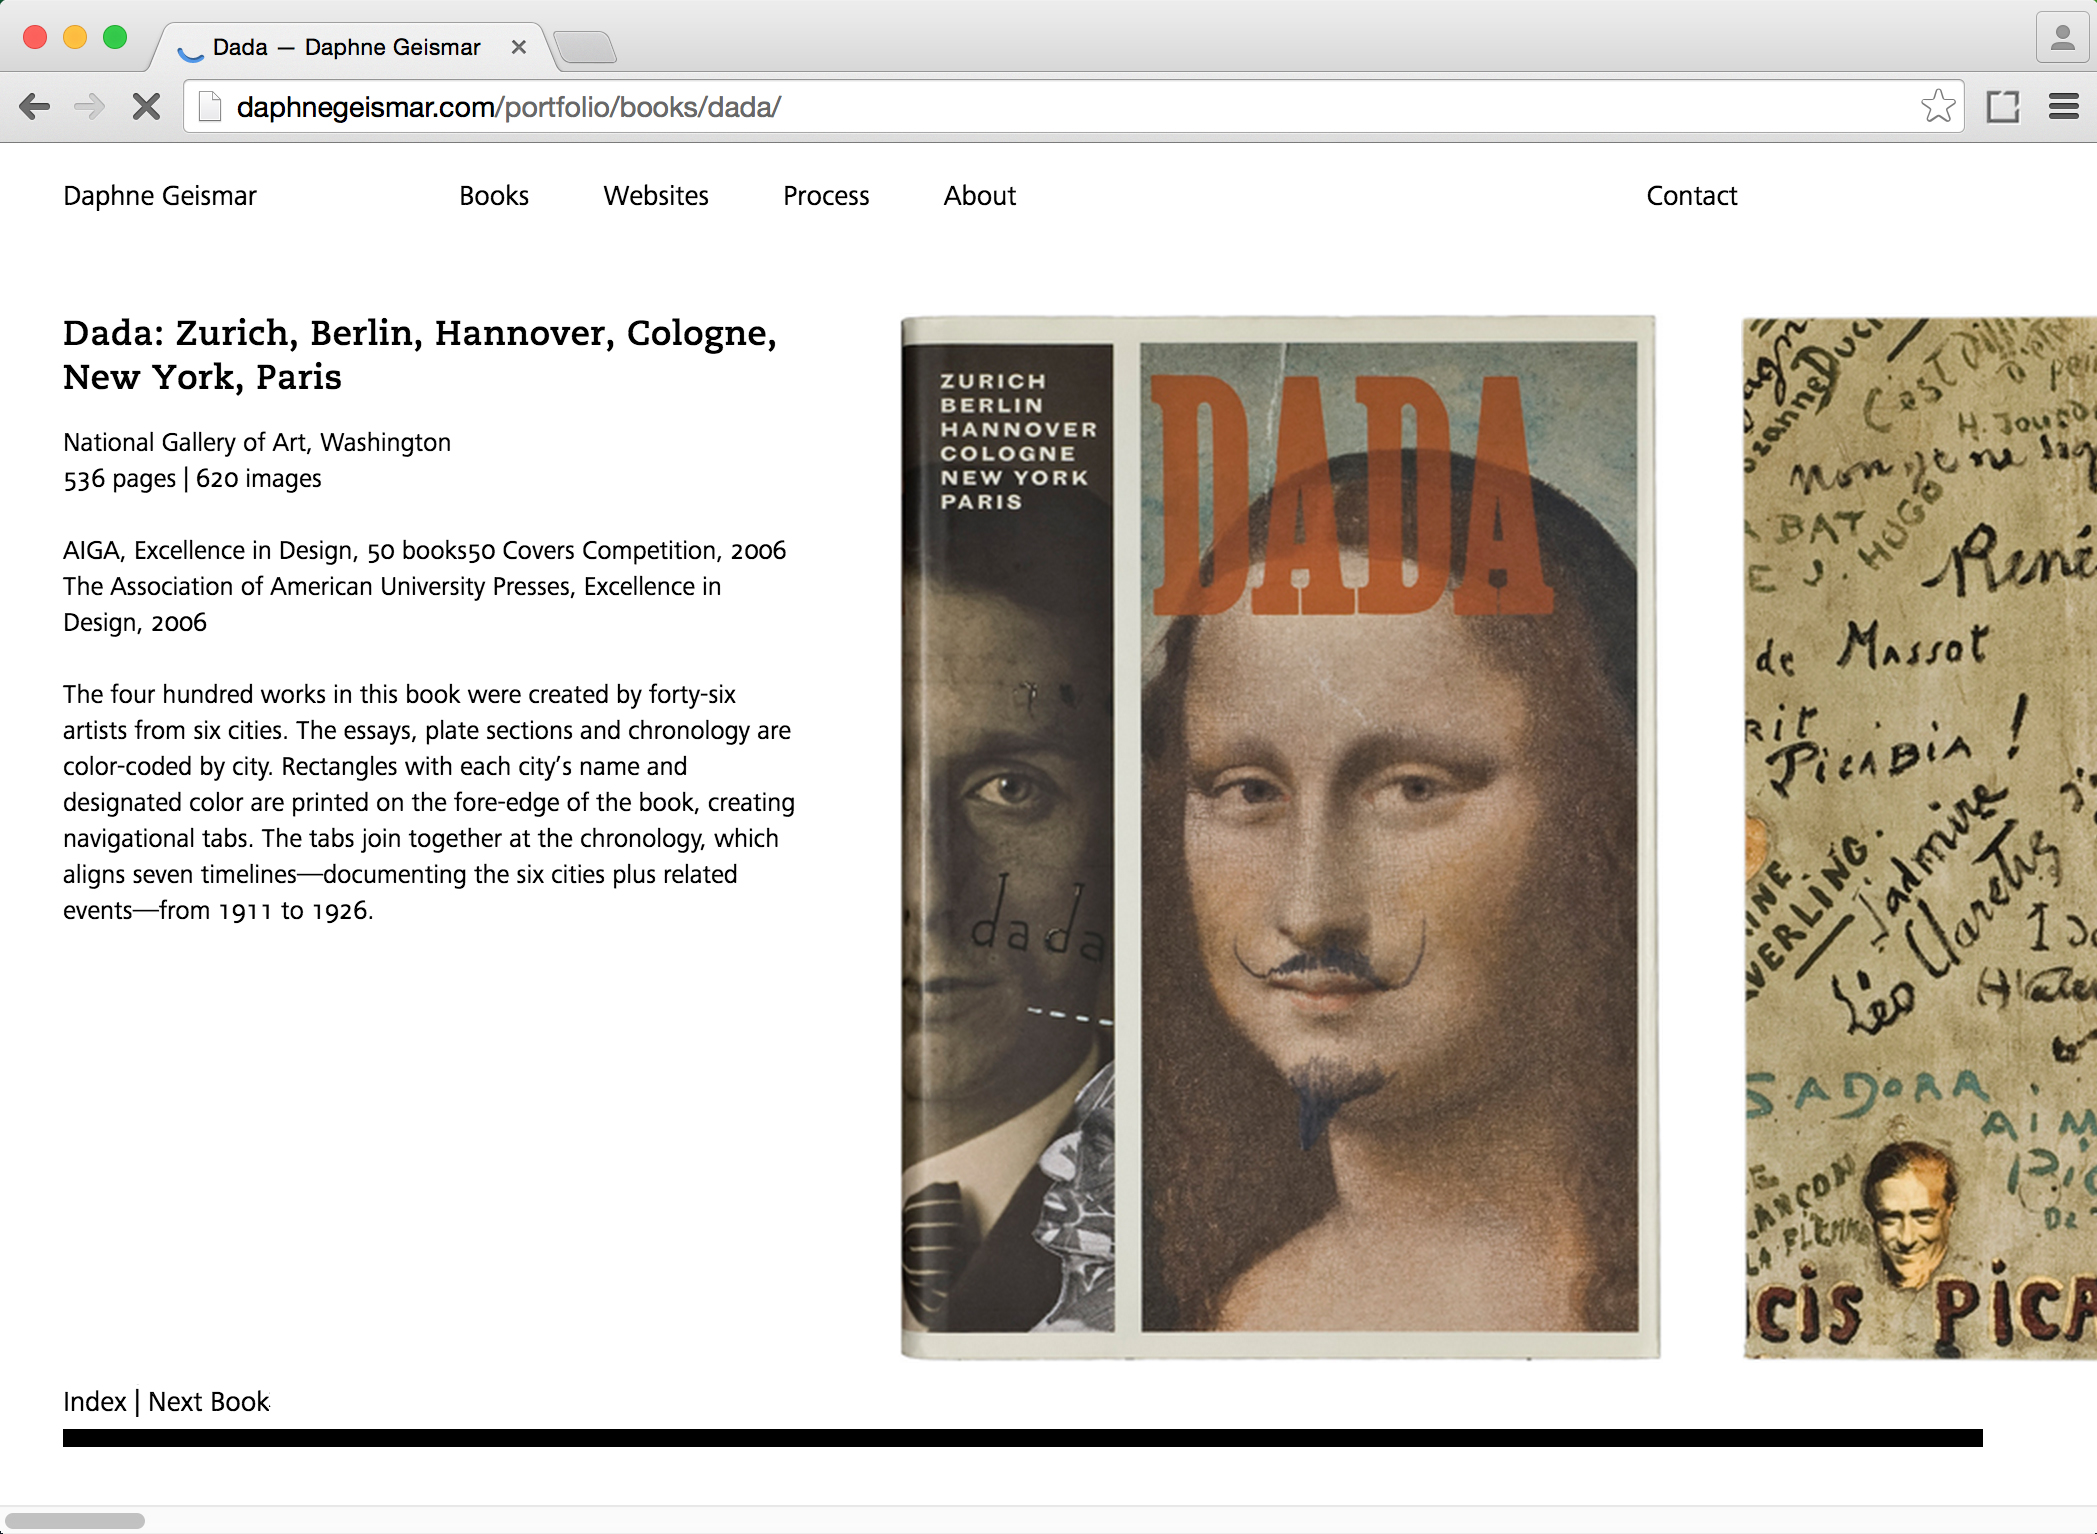The width and height of the screenshot is (2097, 1534).
Task: Open the Books menu item
Action: (494, 196)
